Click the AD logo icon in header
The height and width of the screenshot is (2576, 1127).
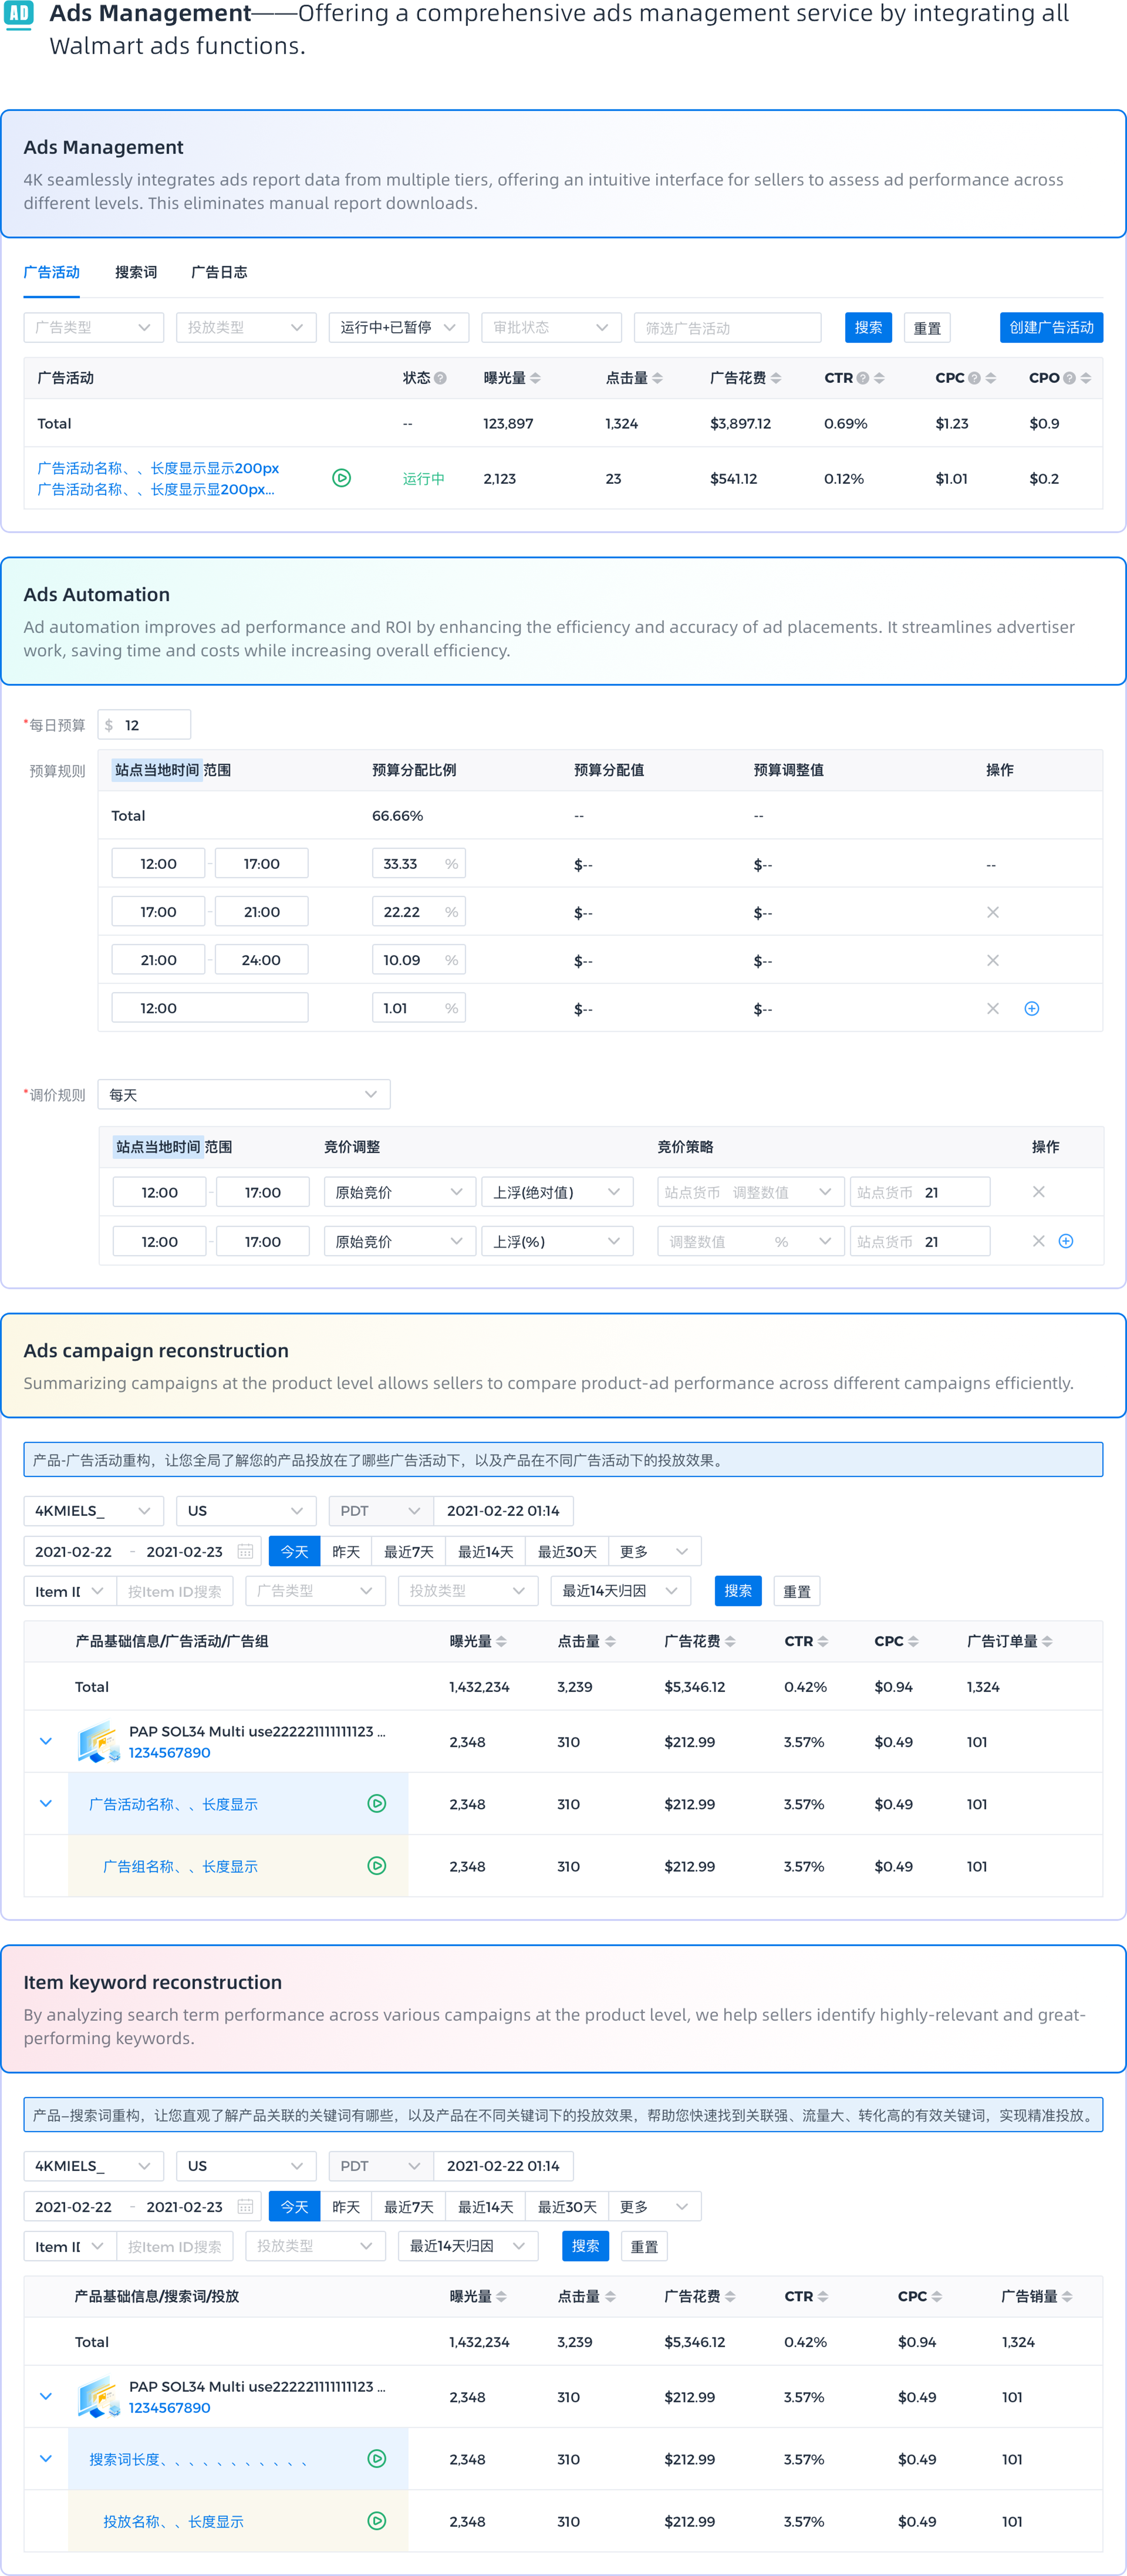click(x=19, y=15)
